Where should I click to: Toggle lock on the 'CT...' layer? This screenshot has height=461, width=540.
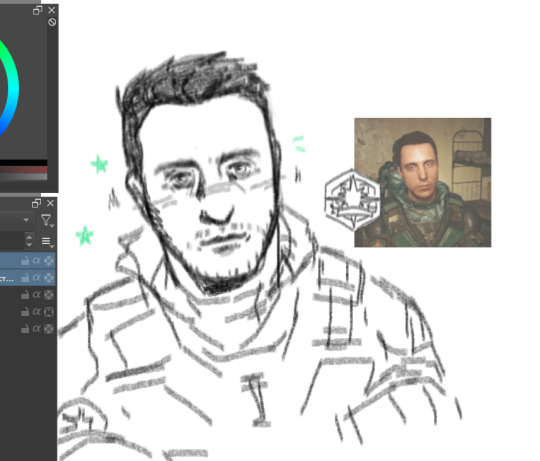click(25, 278)
